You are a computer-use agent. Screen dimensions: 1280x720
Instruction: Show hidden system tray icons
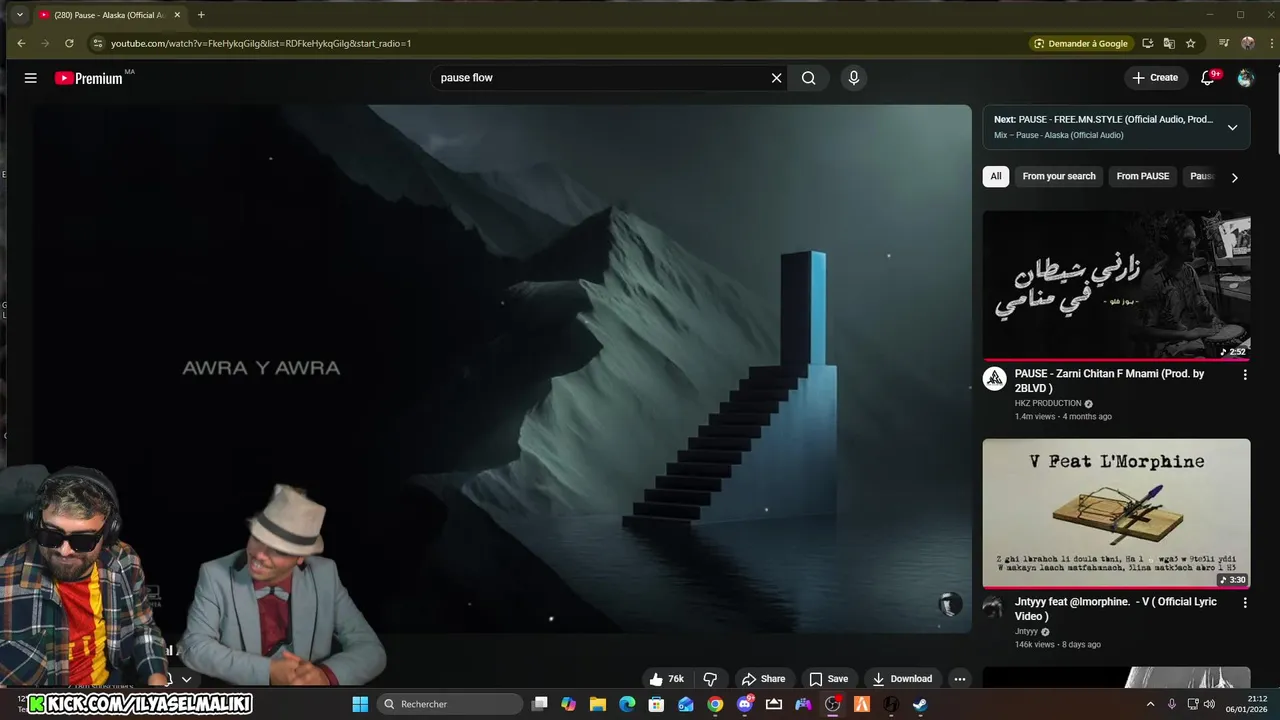tap(1150, 704)
